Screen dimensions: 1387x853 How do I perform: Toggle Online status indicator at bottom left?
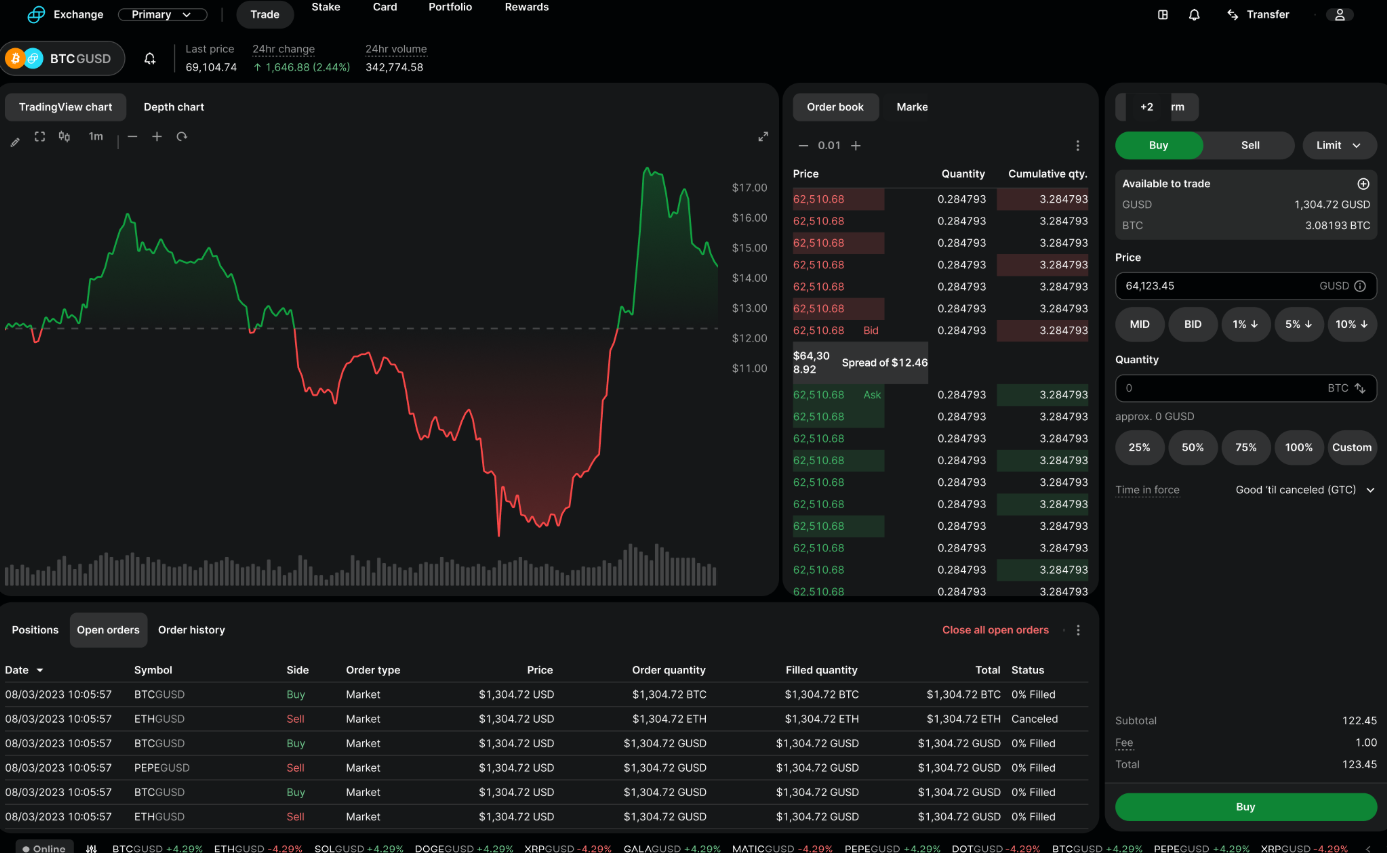coord(43,846)
